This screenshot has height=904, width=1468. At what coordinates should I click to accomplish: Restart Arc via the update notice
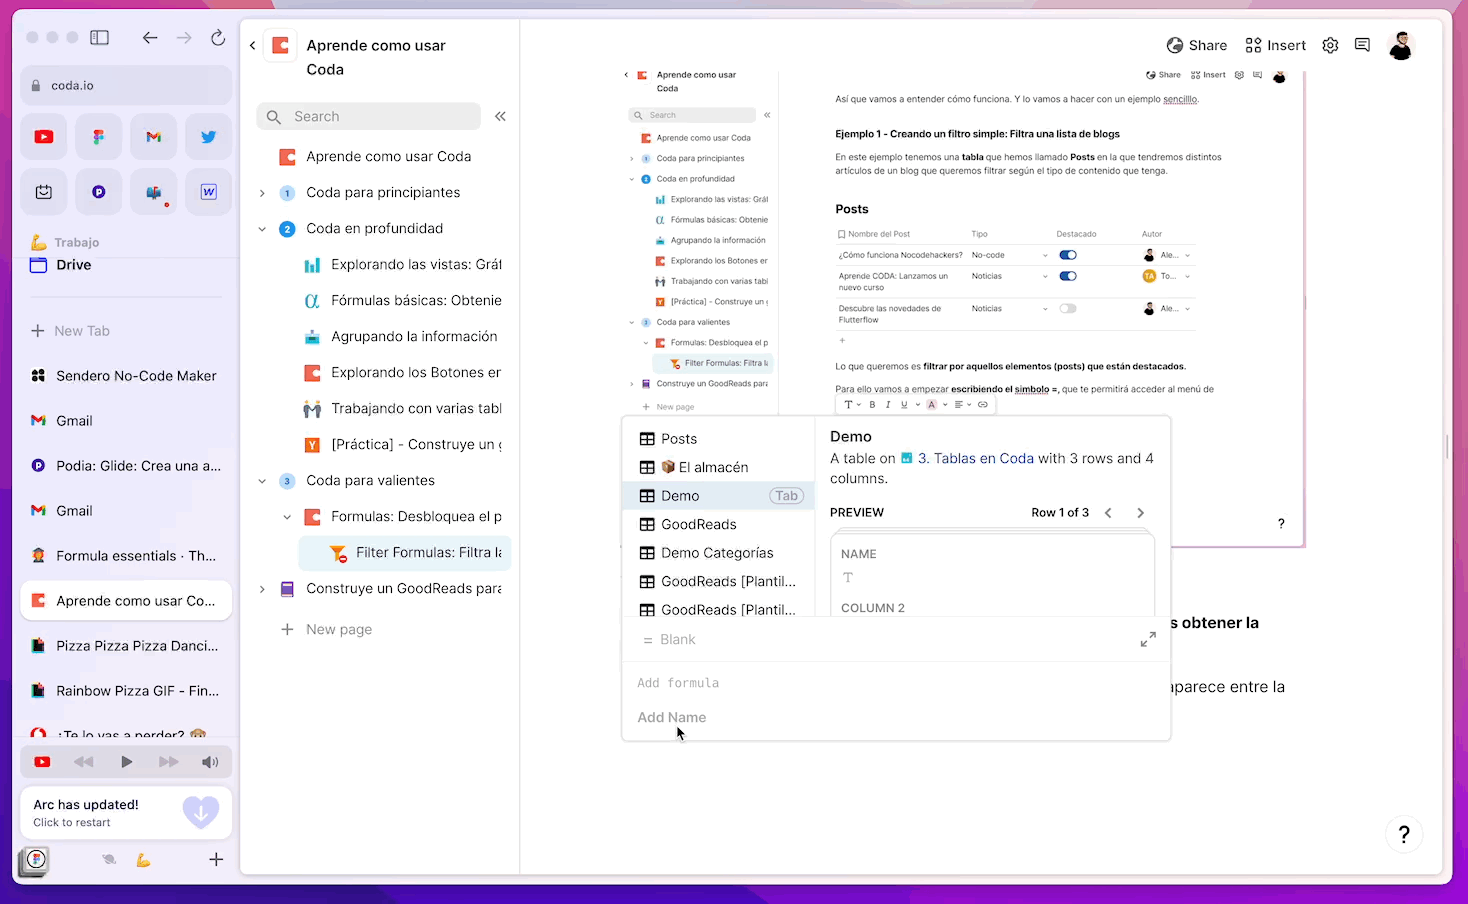(x=126, y=812)
